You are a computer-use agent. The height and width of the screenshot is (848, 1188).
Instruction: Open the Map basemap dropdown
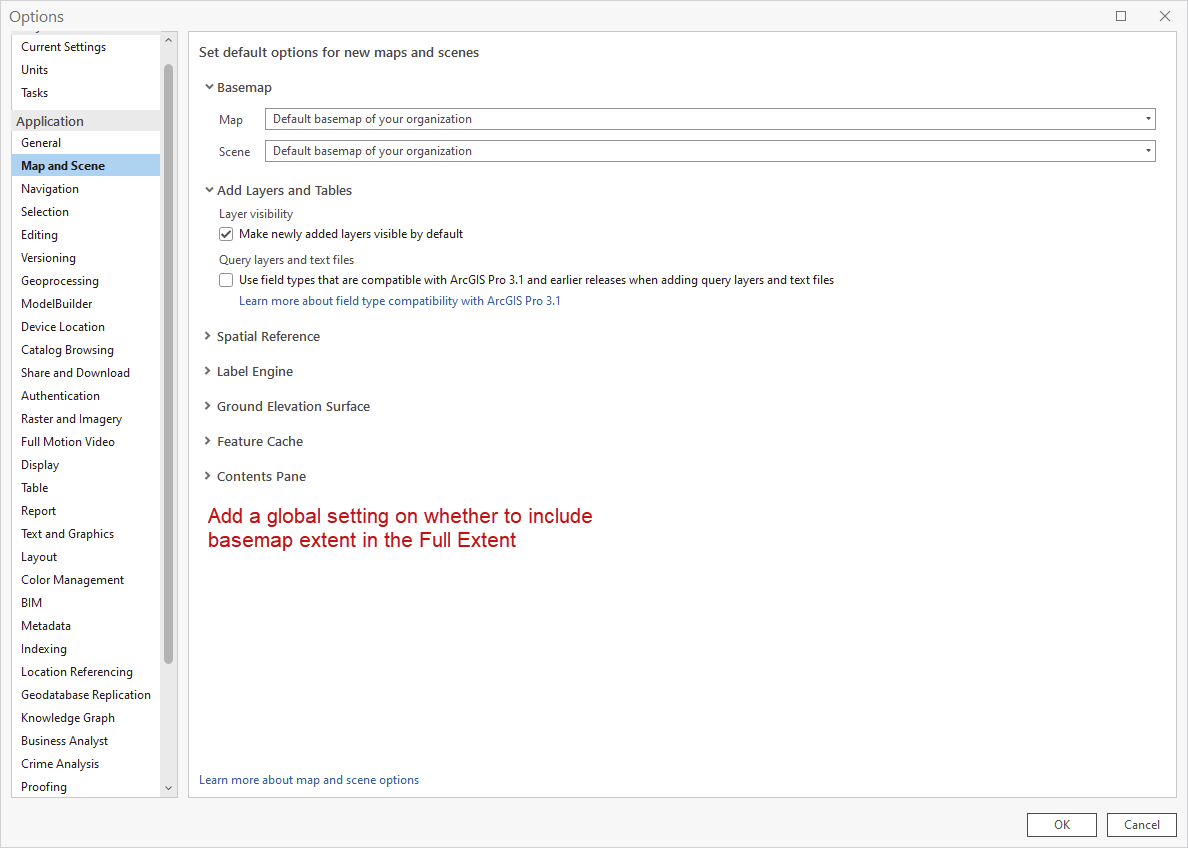tap(710, 119)
